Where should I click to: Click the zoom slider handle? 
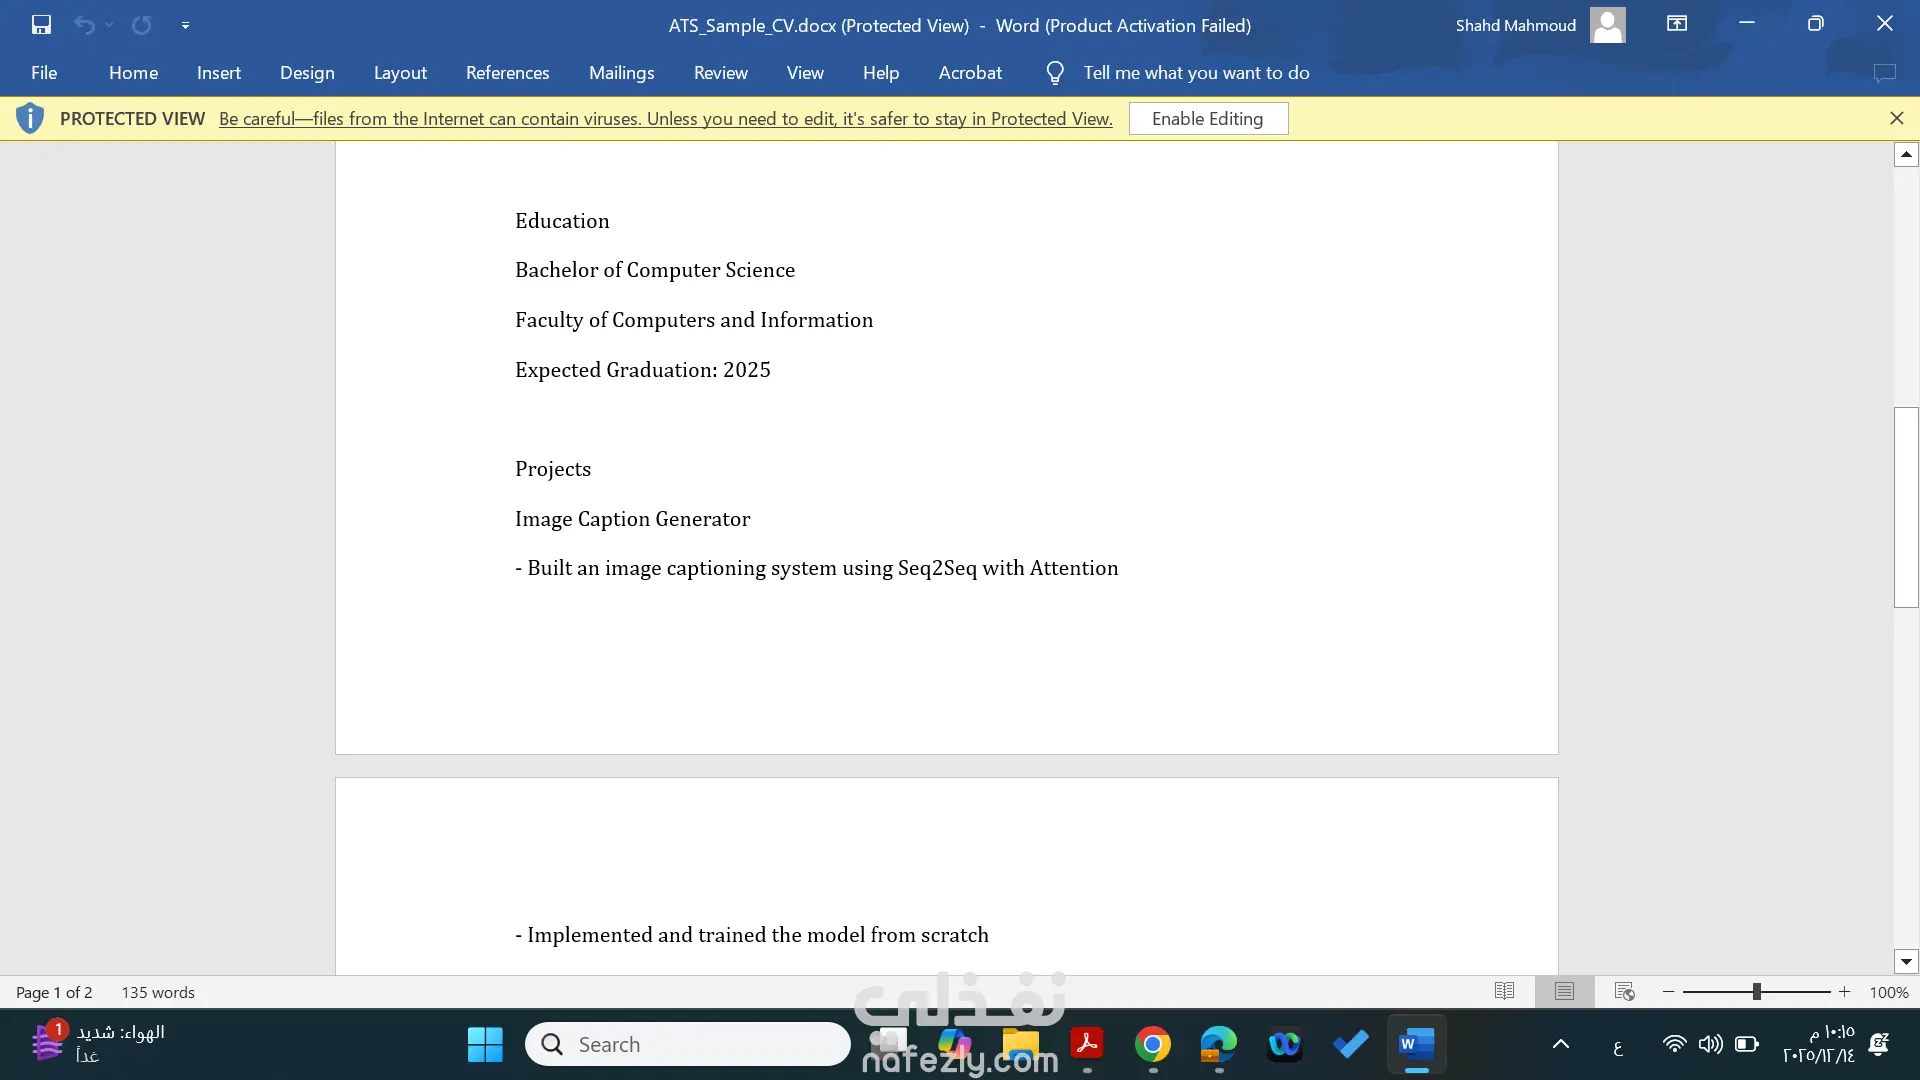[x=1756, y=992]
